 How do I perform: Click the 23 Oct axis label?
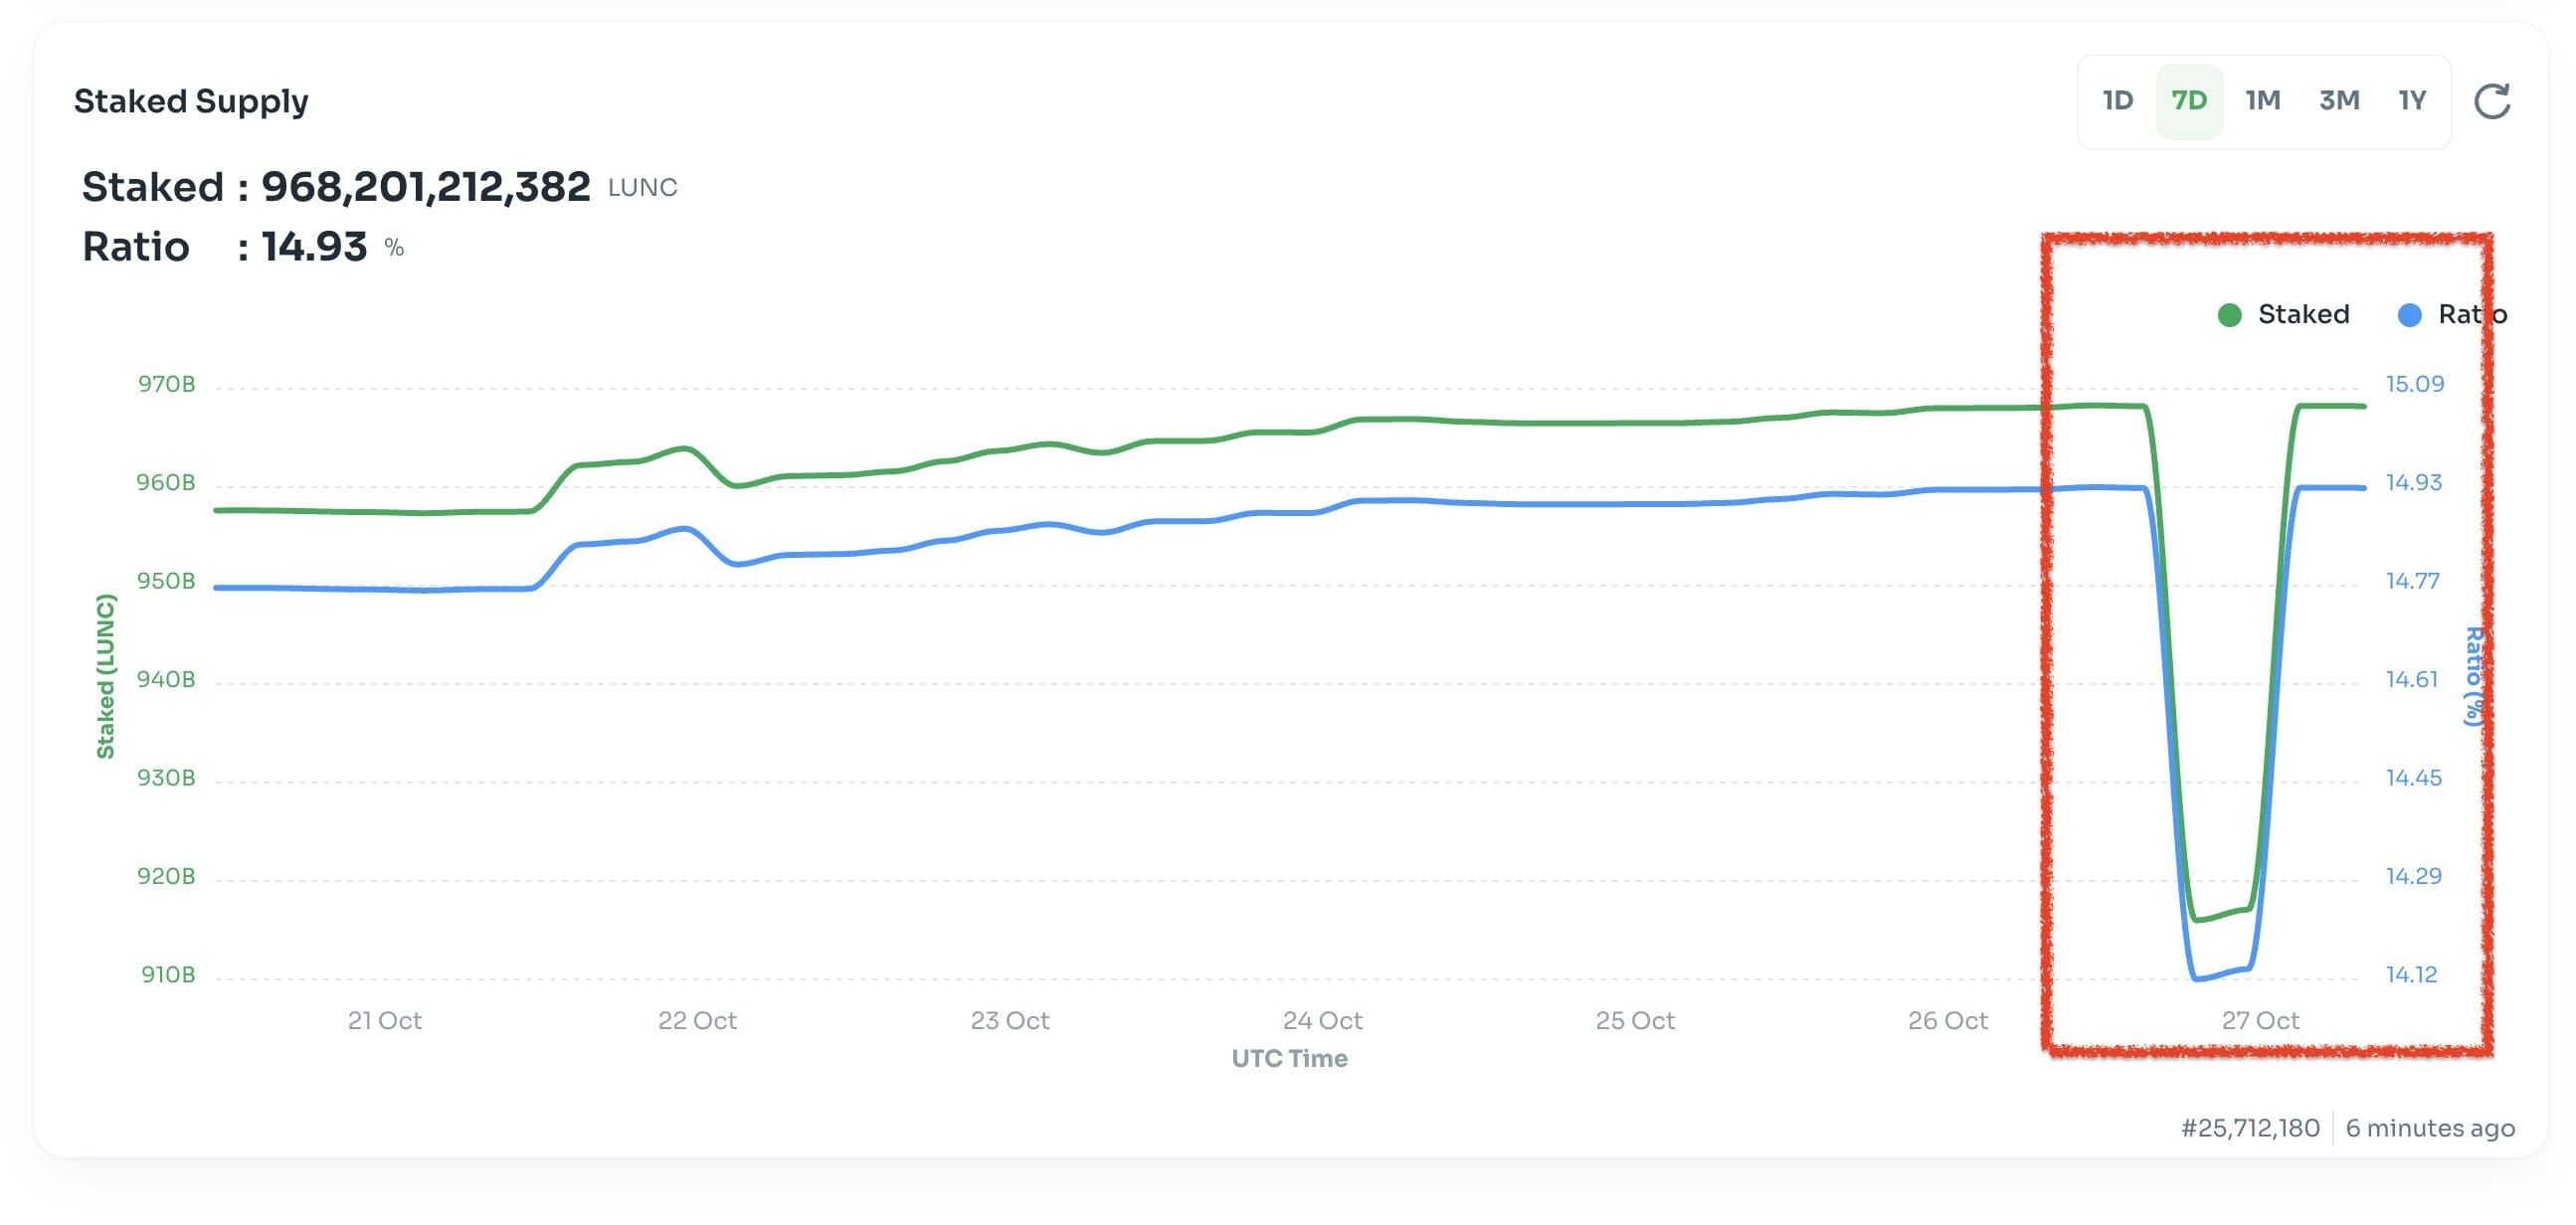[1010, 1021]
